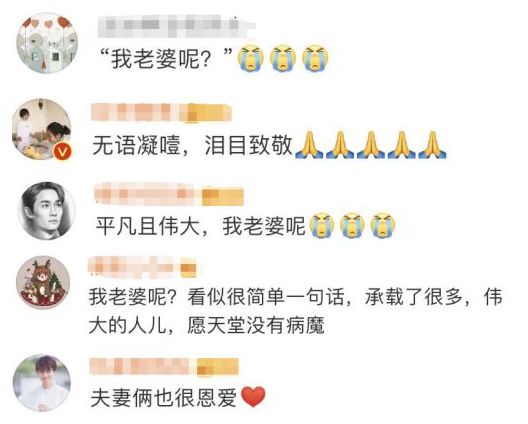
Task: Open avatar of young man in white
Action: tap(42, 383)
